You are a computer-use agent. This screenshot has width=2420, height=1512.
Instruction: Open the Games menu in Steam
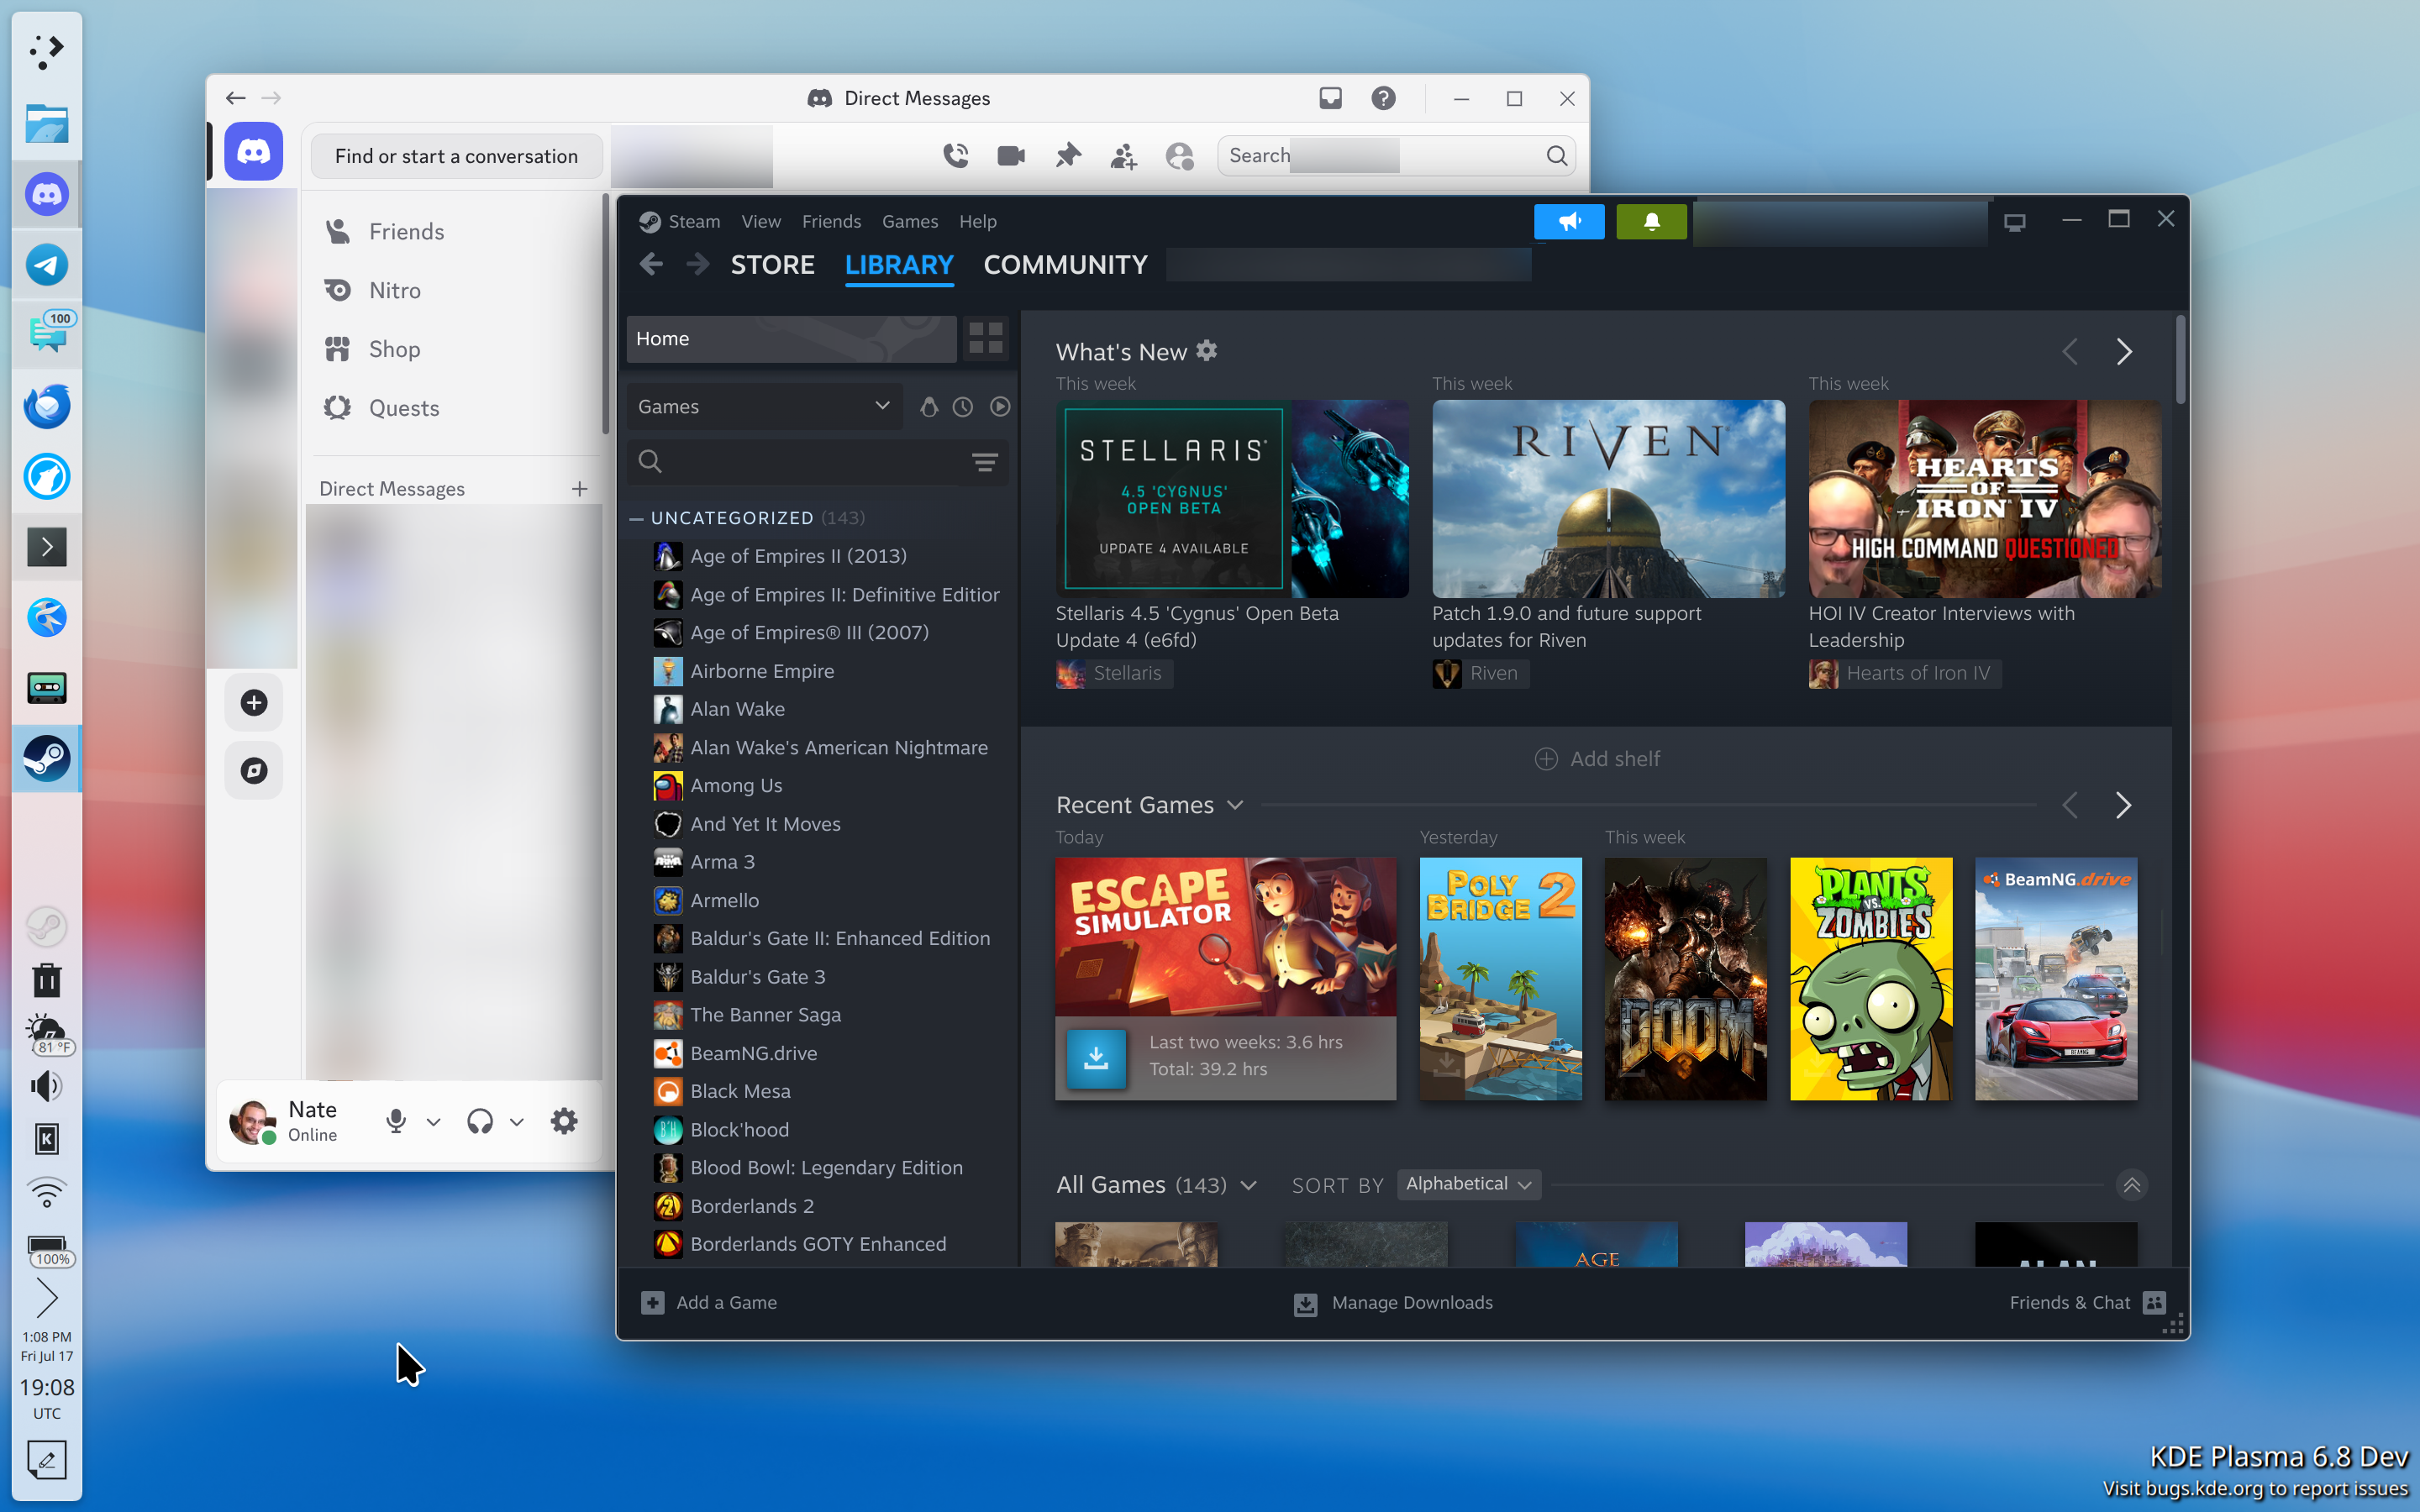click(x=910, y=222)
